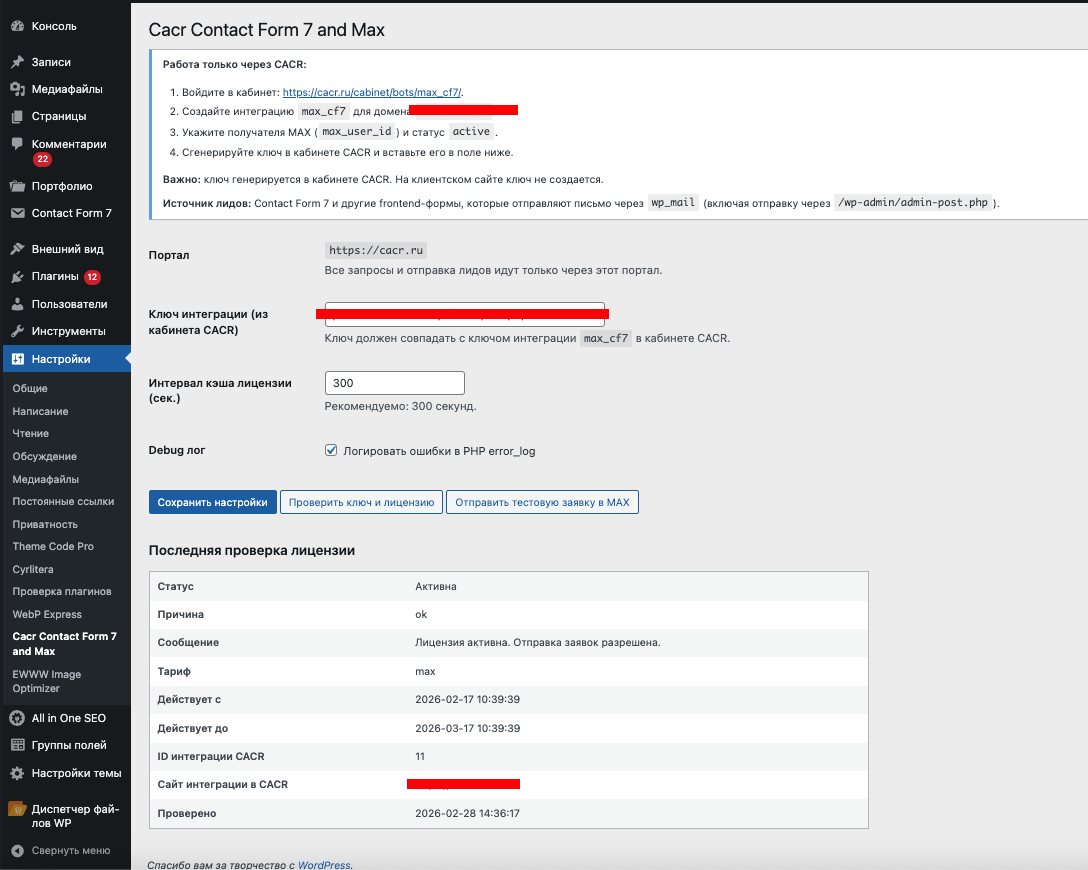1088x870 pixels.
Task: Click the date 2026-03-17 10:39:39
Action: (x=468, y=728)
